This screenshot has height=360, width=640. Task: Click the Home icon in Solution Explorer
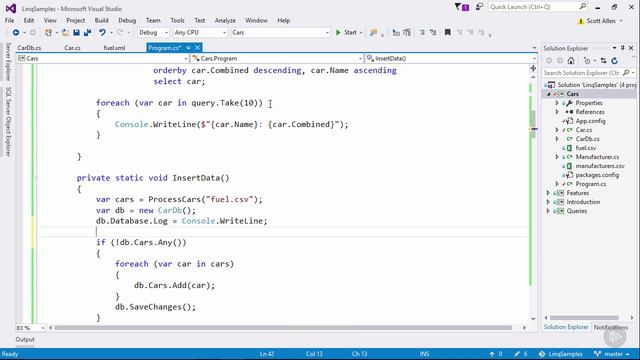click(x=571, y=61)
